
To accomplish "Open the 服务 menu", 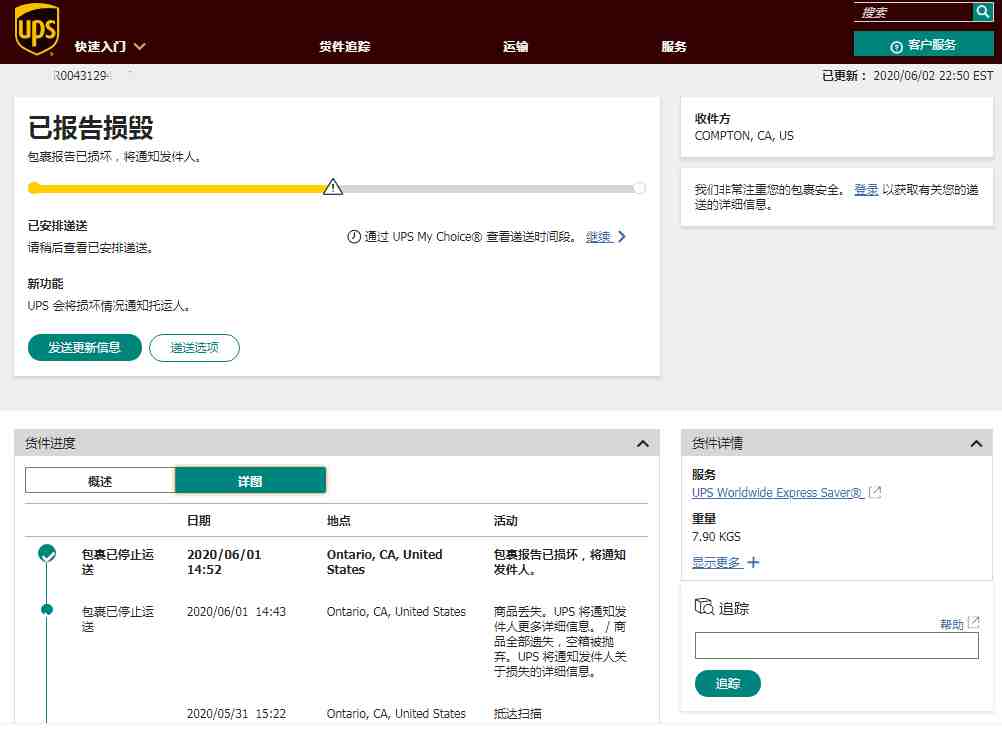I will coord(674,46).
